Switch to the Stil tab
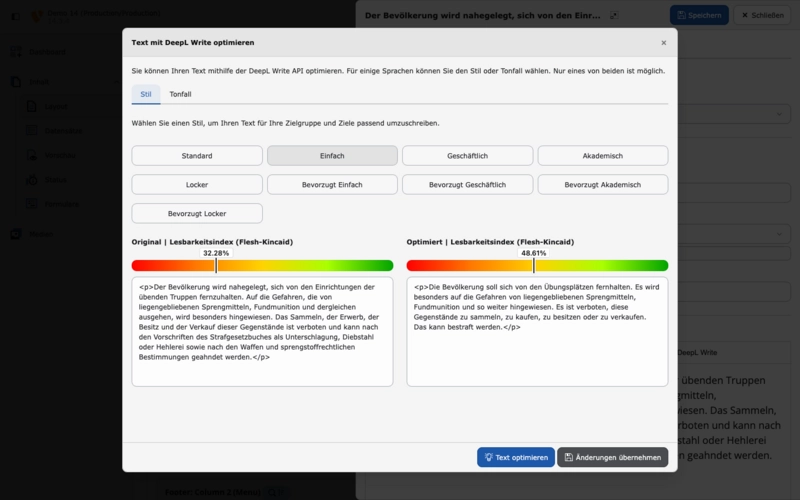800x500 pixels. pyautogui.click(x=146, y=94)
